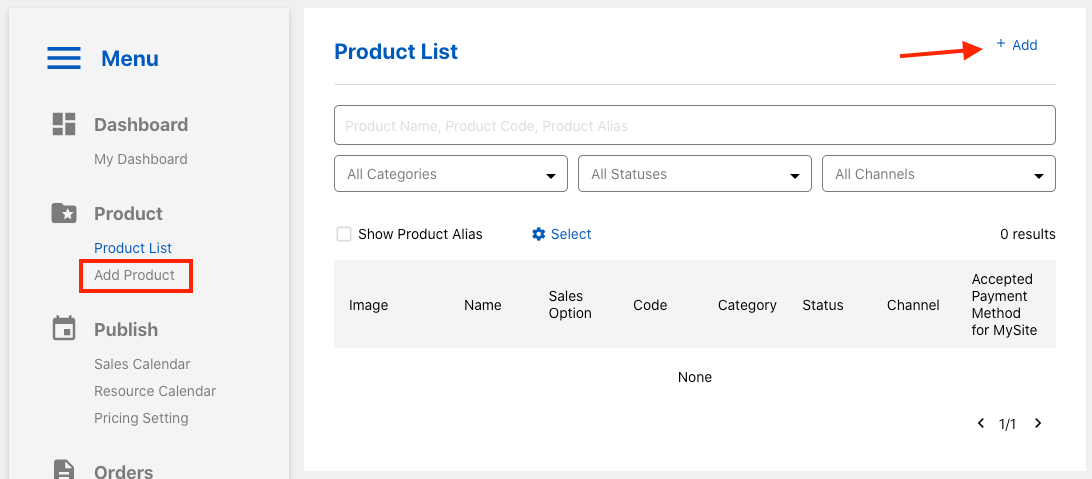This screenshot has height=479, width=1092.
Task: Open My Dashboard link
Action: pos(141,159)
